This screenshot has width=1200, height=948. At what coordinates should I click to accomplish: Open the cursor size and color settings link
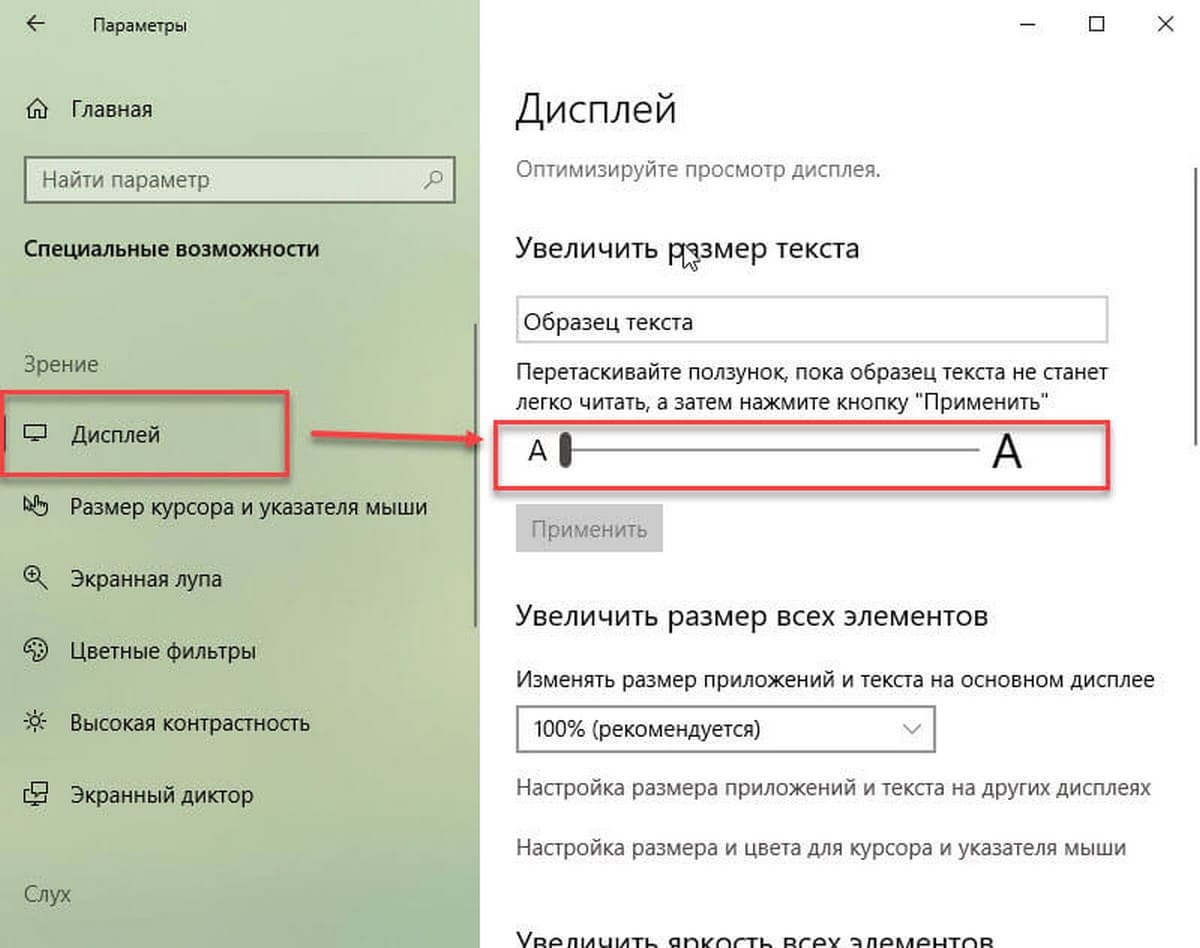click(x=818, y=846)
